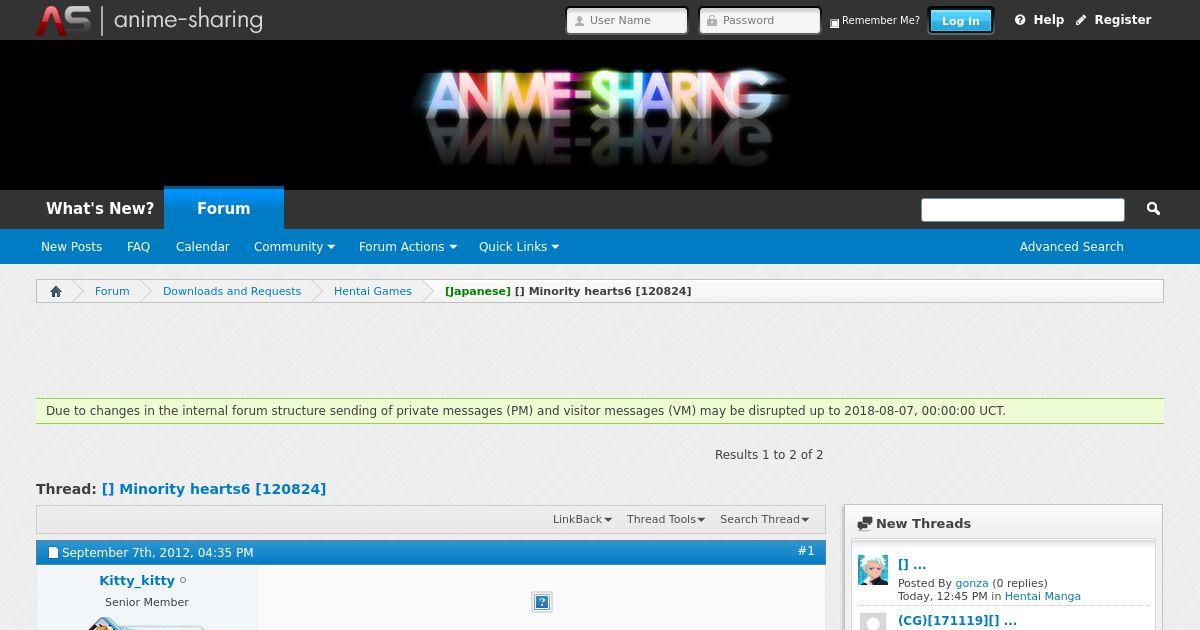Open the Hentai Manga forum link
Image resolution: width=1200 pixels, height=630 pixels.
1043,596
